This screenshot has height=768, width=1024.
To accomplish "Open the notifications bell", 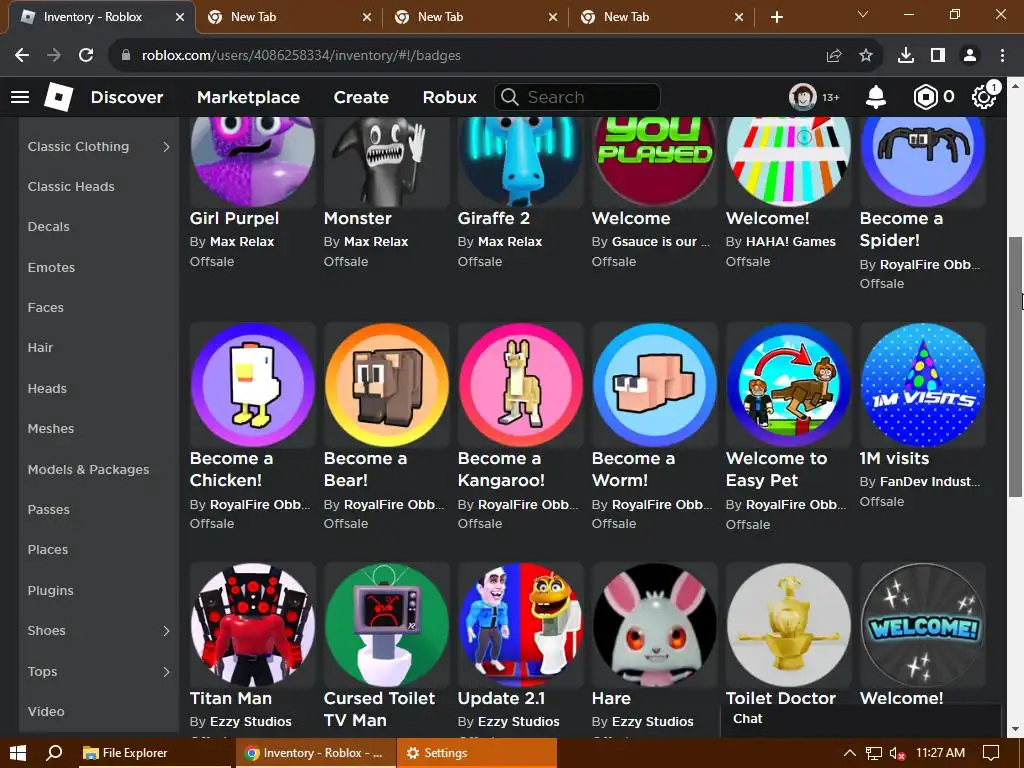I will (x=876, y=97).
